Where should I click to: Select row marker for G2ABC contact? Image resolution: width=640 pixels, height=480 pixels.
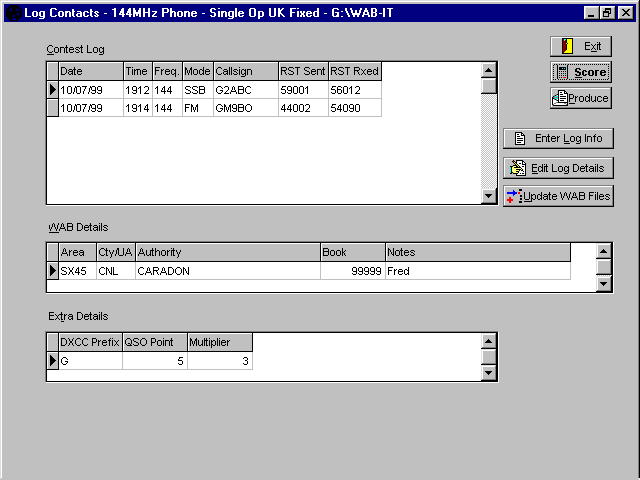point(53,89)
